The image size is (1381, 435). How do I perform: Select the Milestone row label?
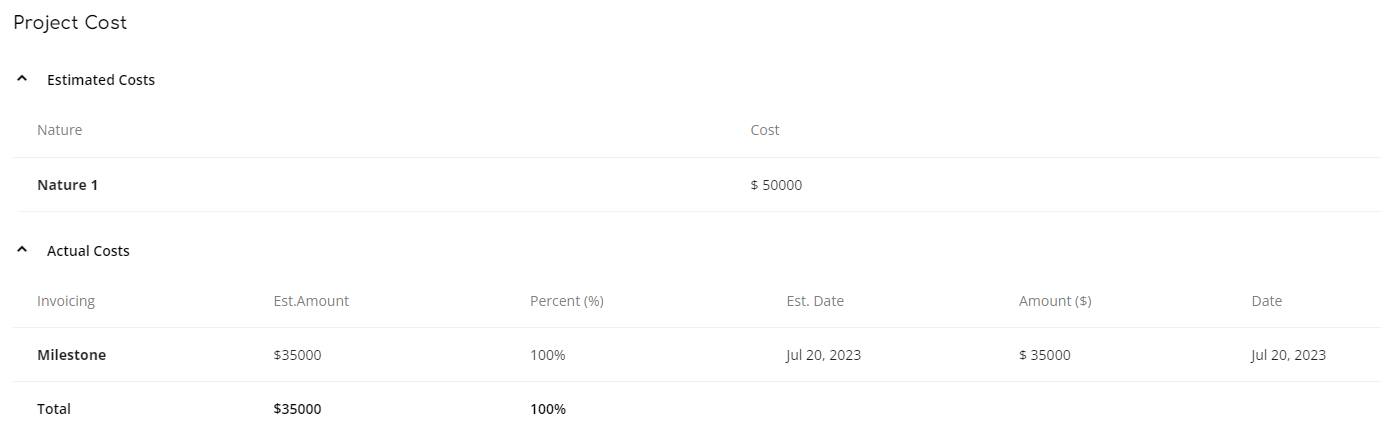click(71, 355)
